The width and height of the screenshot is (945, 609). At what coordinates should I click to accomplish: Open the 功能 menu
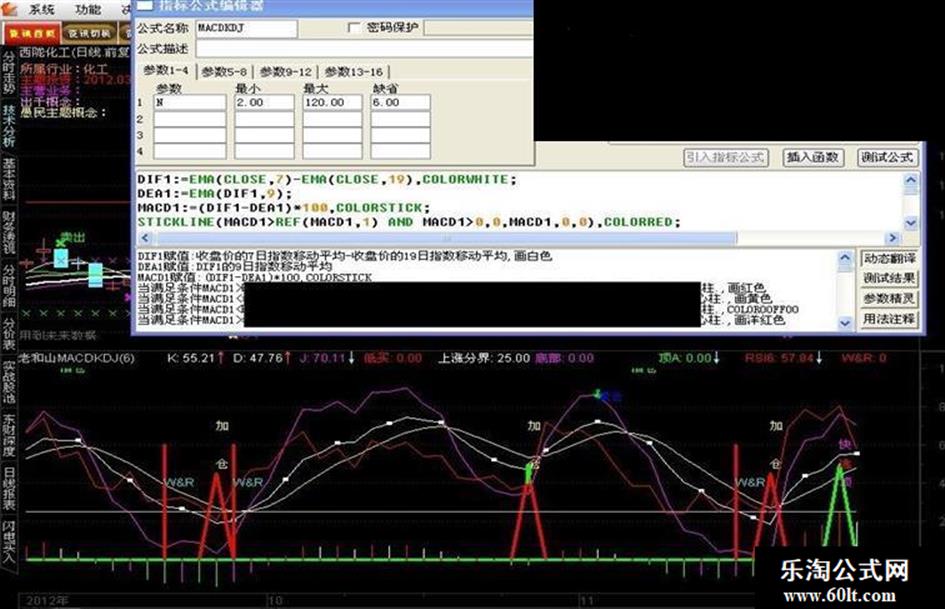click(x=87, y=9)
